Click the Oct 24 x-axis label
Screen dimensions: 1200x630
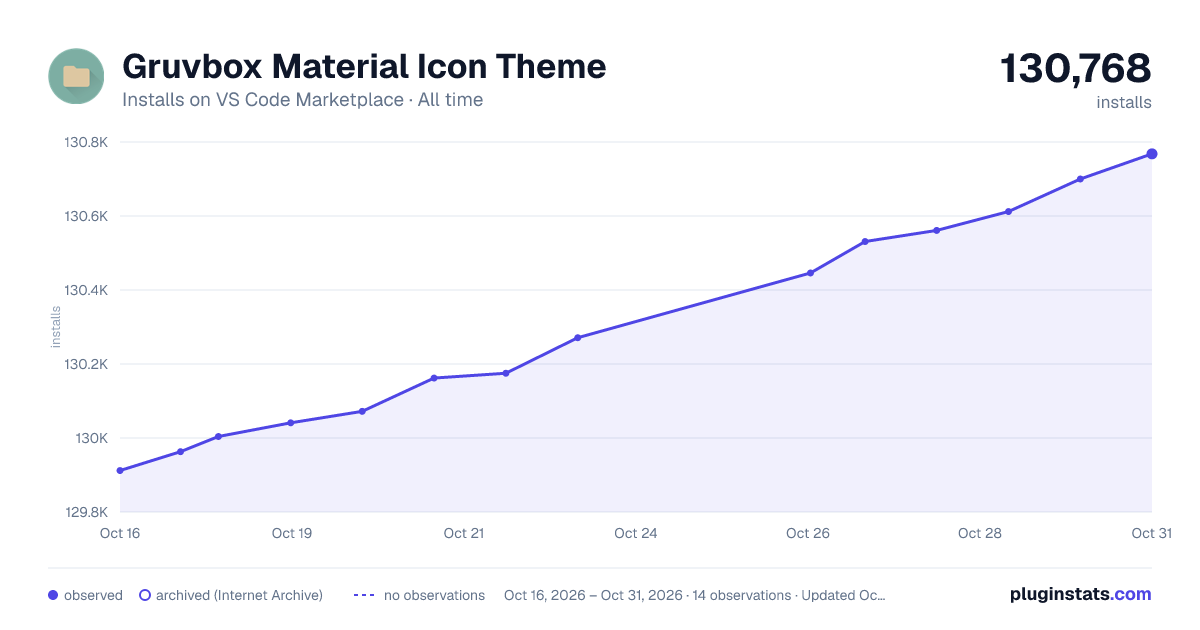[x=636, y=533]
